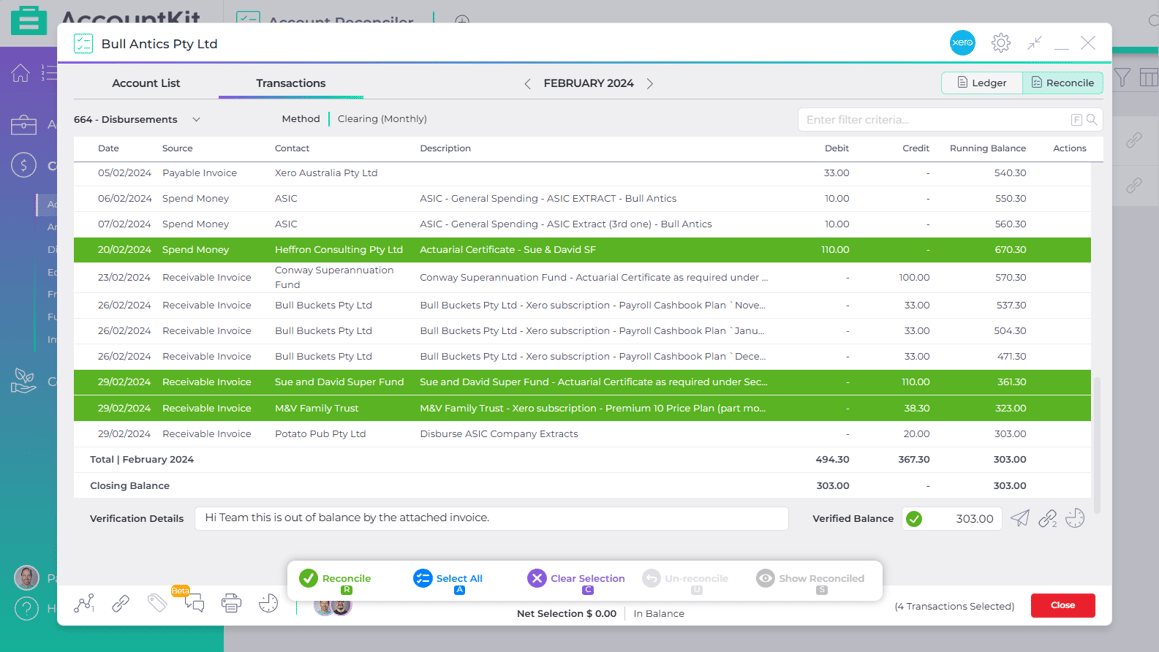The width and height of the screenshot is (1159, 652).
Task: Open the tag icon in the bottom toolbar
Action: pos(157,604)
